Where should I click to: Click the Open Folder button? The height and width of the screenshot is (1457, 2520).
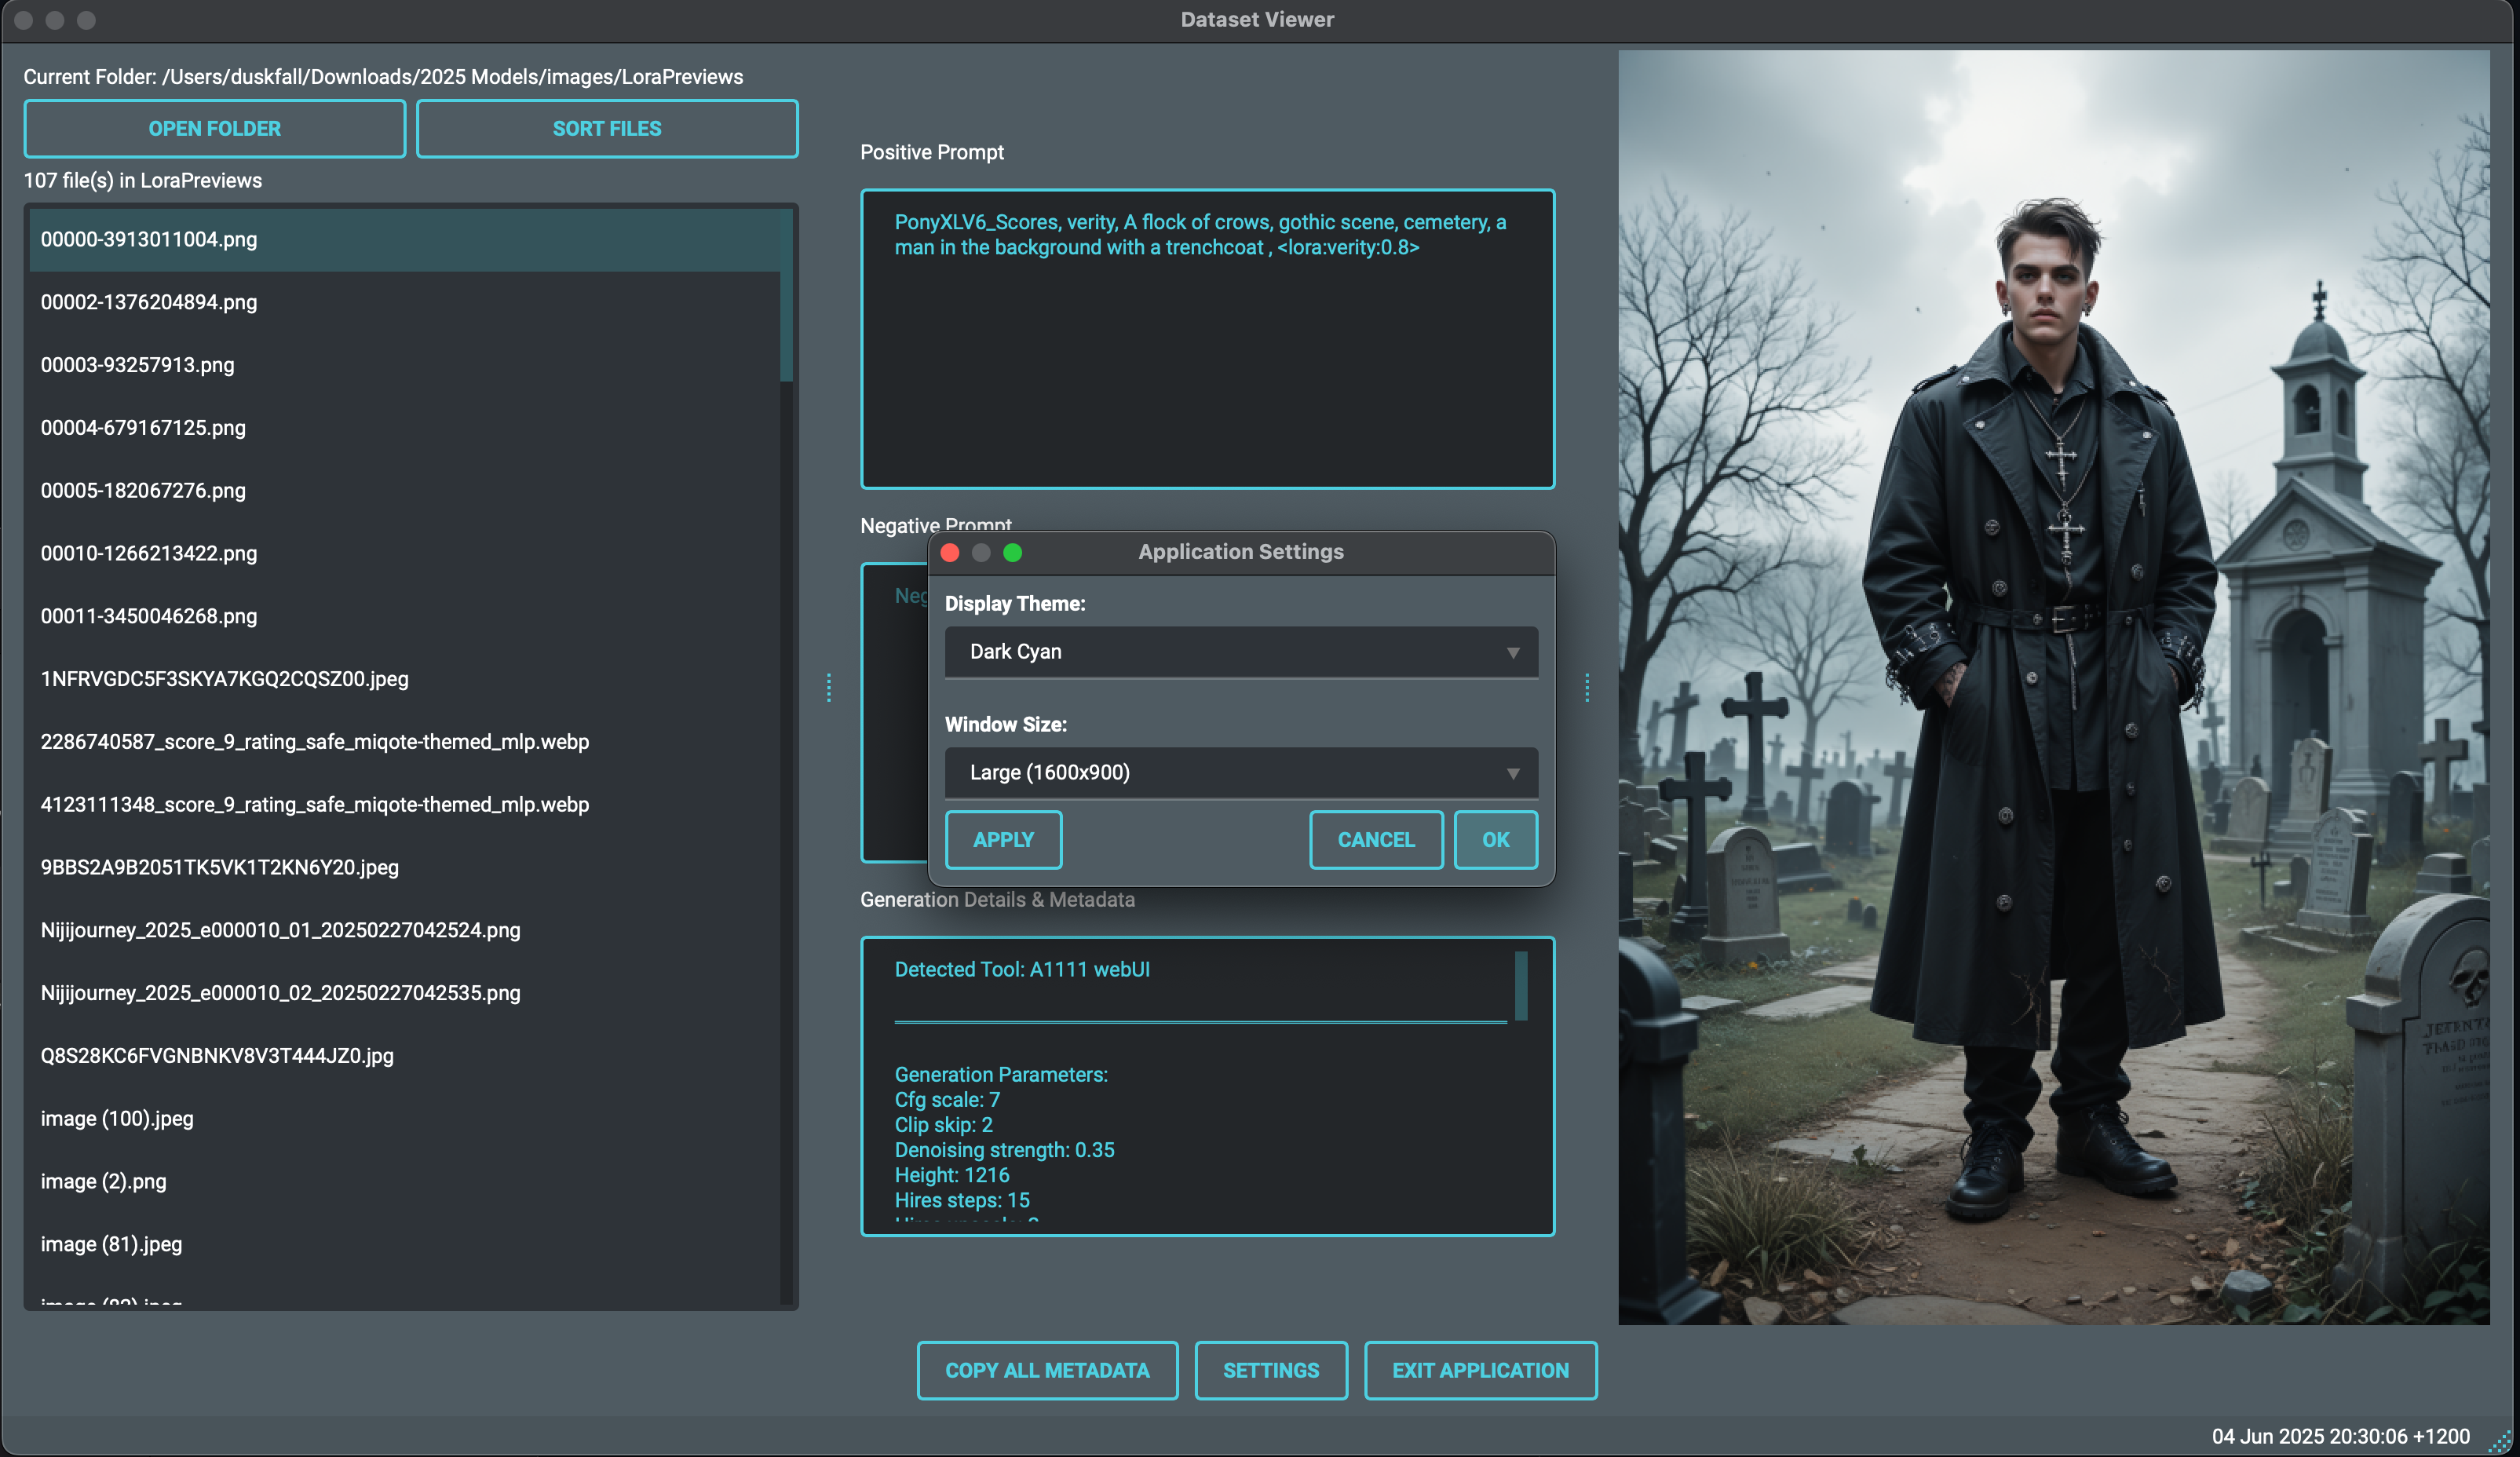214,128
